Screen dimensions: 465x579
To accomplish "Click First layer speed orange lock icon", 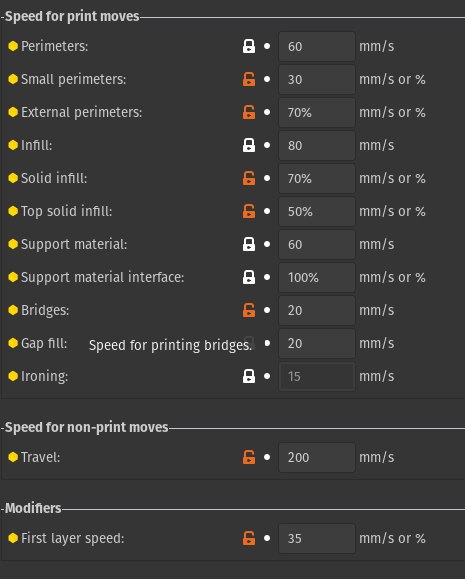I will tap(249, 538).
